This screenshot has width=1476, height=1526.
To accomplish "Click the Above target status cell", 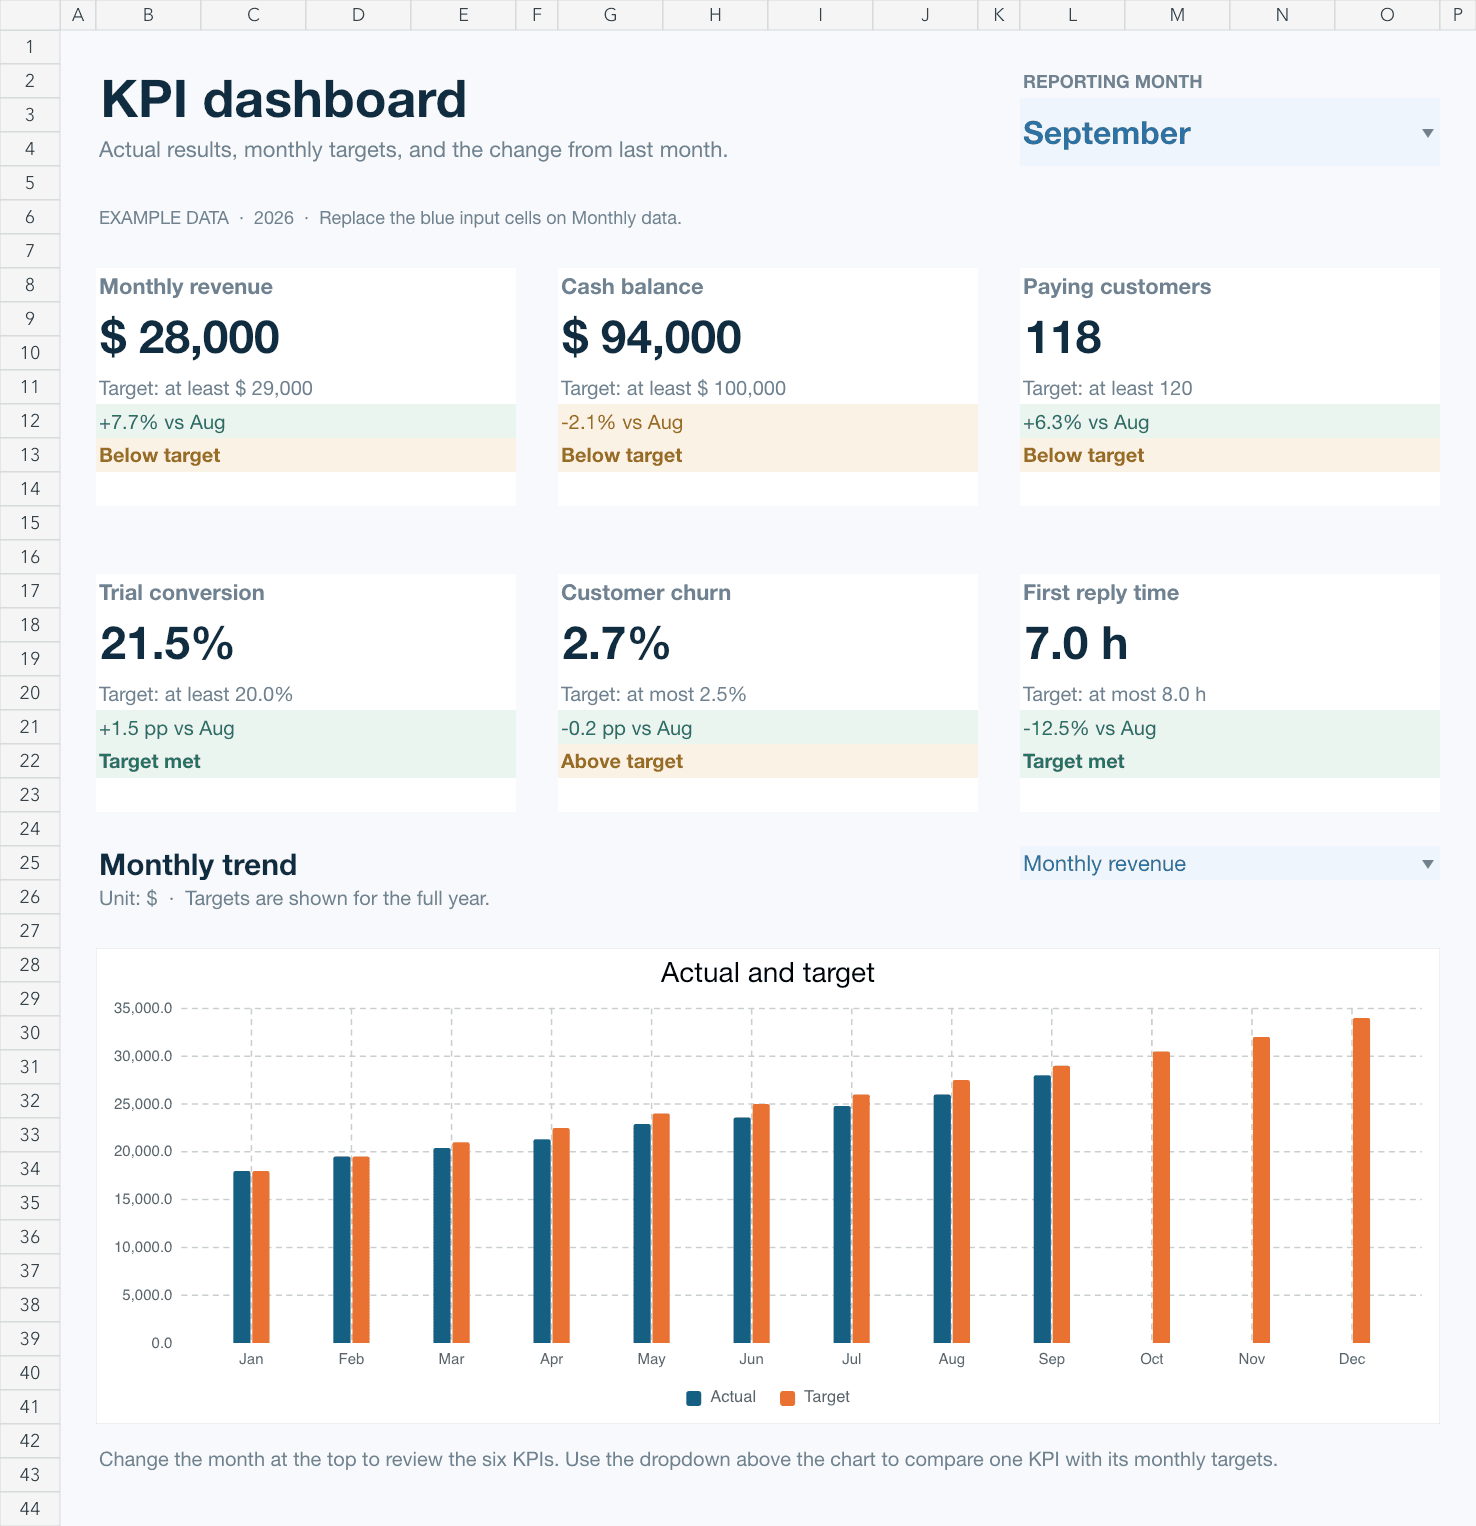I will (x=768, y=761).
